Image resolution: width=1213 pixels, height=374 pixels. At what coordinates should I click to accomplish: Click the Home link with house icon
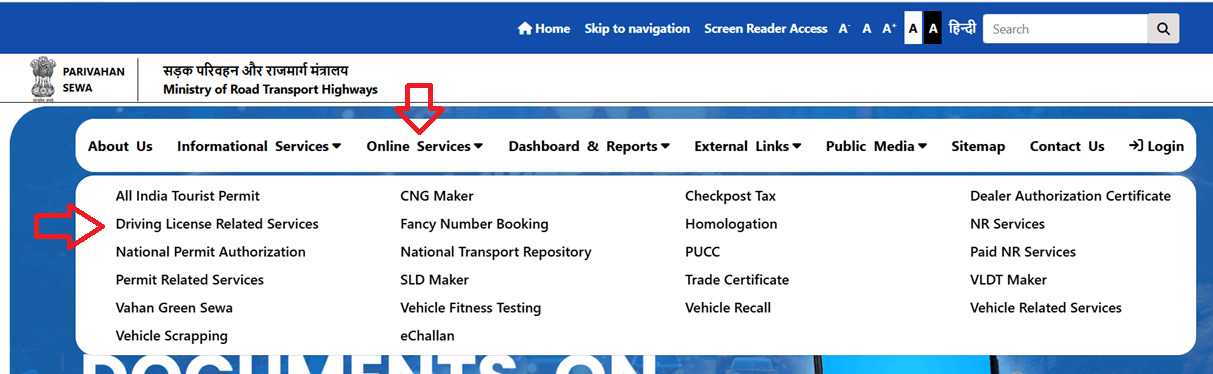544,29
